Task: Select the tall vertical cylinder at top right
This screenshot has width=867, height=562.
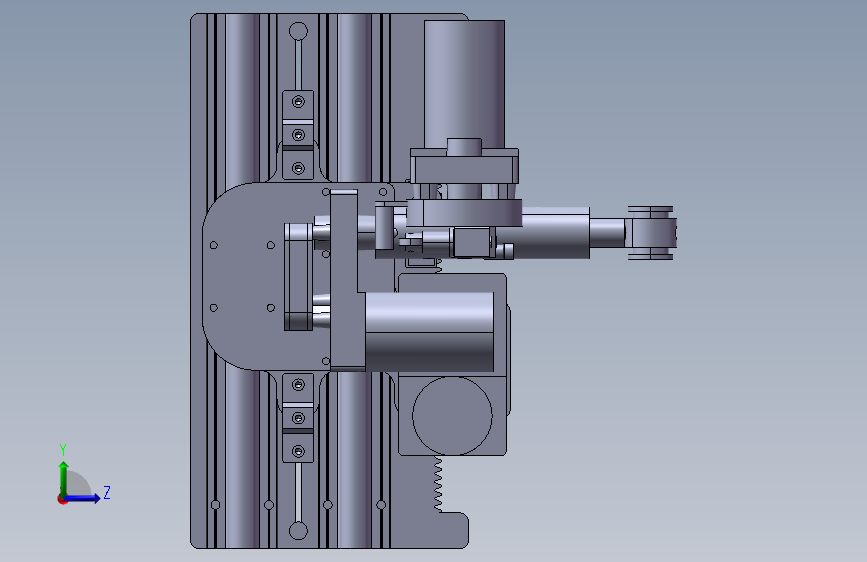Action: pos(464,83)
